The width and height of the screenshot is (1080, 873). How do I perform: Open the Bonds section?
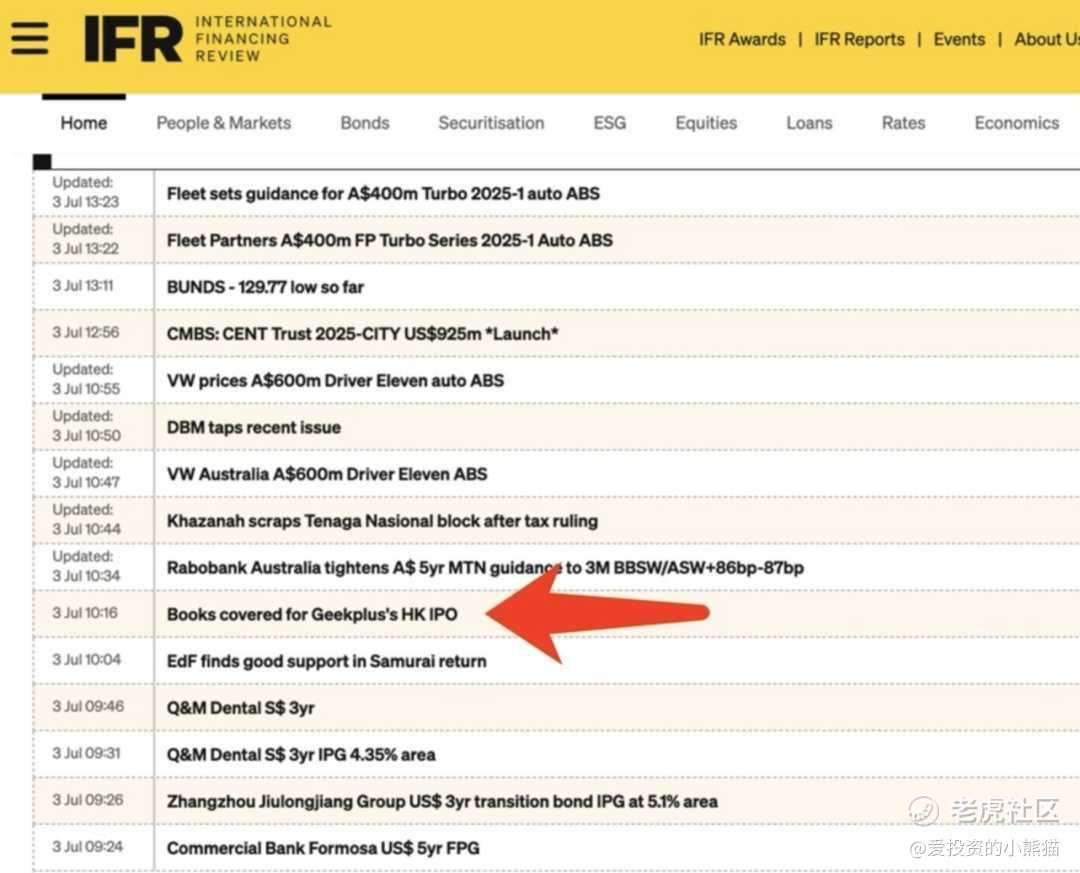pos(364,123)
